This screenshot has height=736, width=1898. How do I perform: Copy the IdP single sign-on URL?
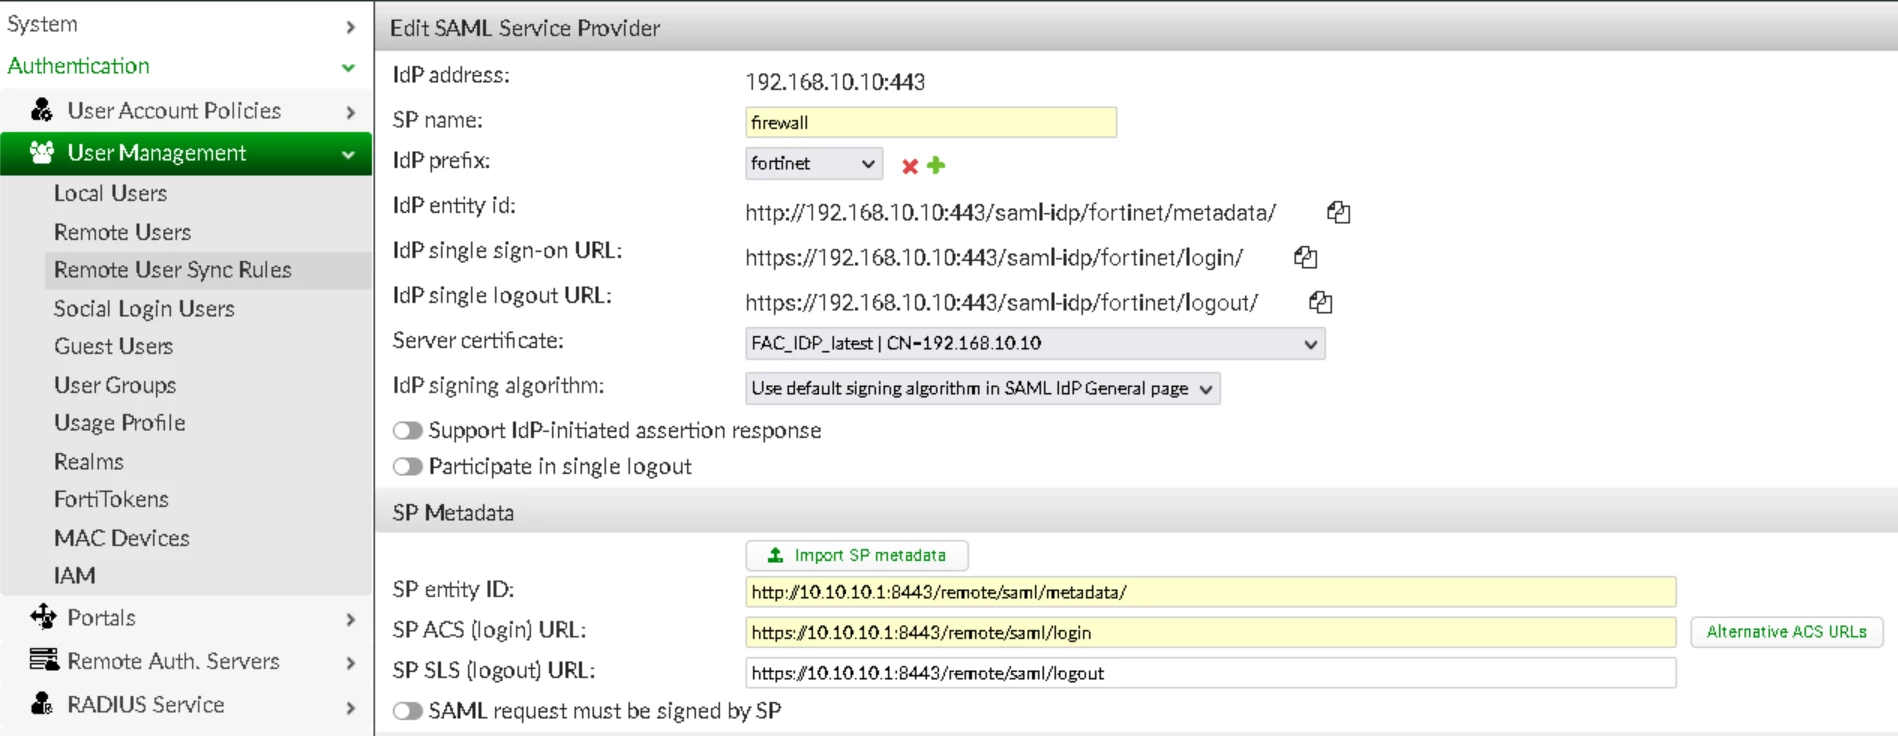[x=1305, y=257]
